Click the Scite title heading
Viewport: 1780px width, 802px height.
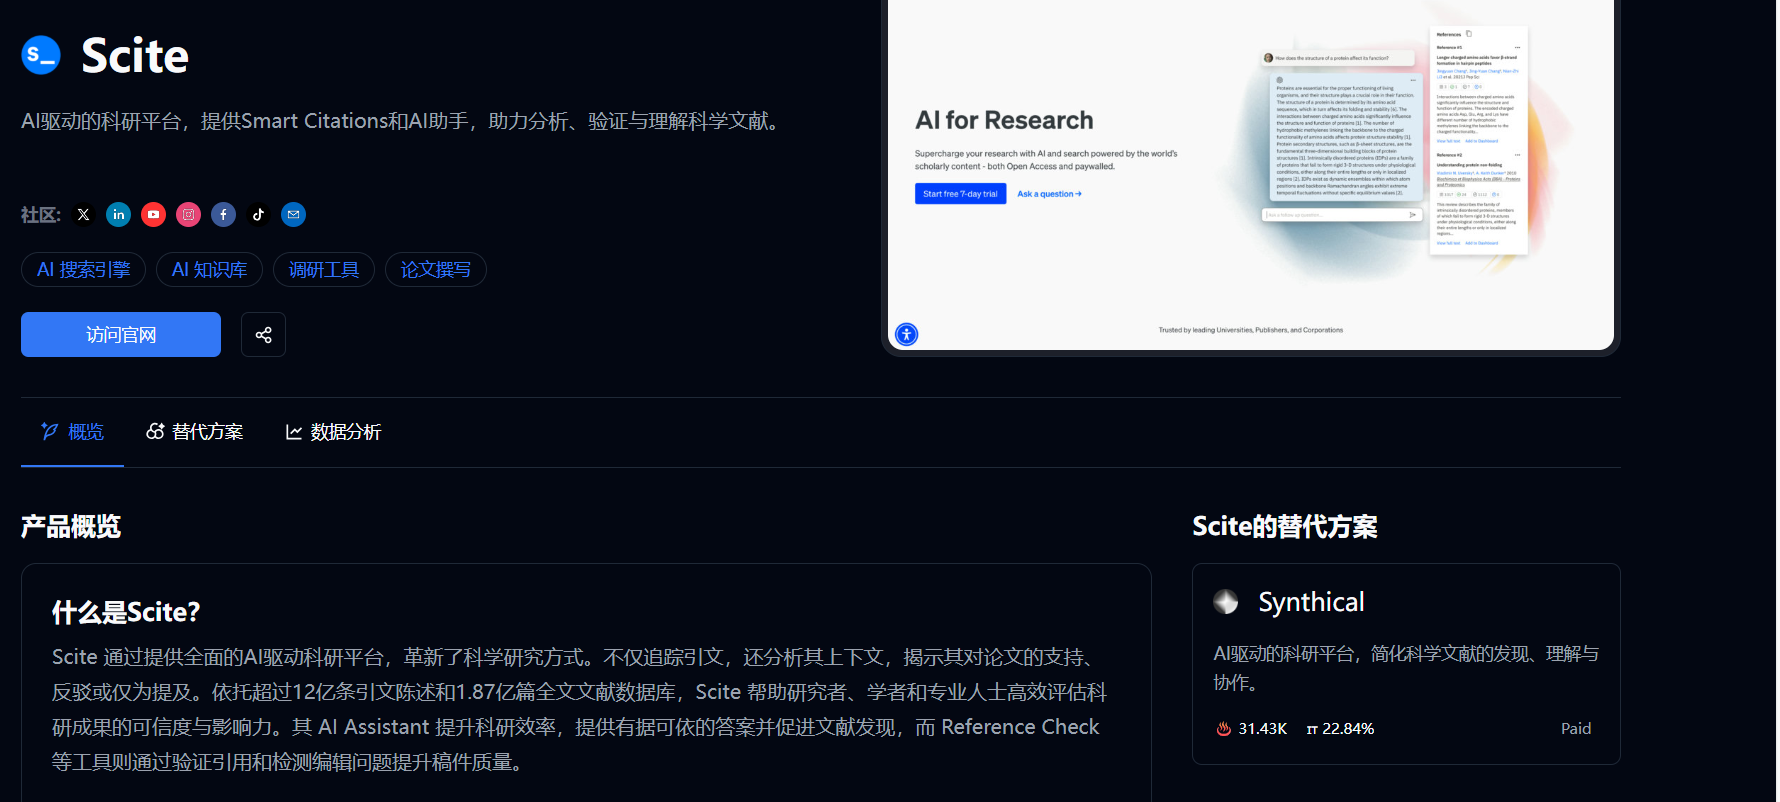coord(135,55)
